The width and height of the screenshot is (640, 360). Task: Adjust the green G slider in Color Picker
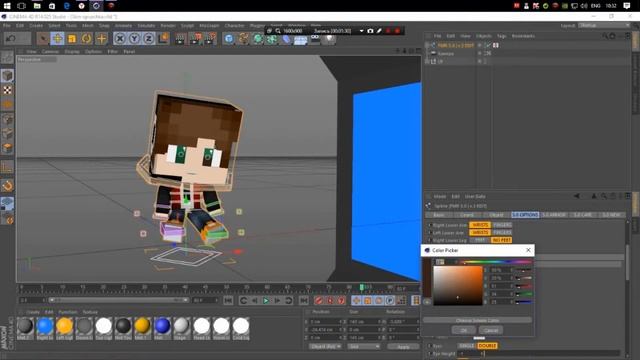pos(524,294)
